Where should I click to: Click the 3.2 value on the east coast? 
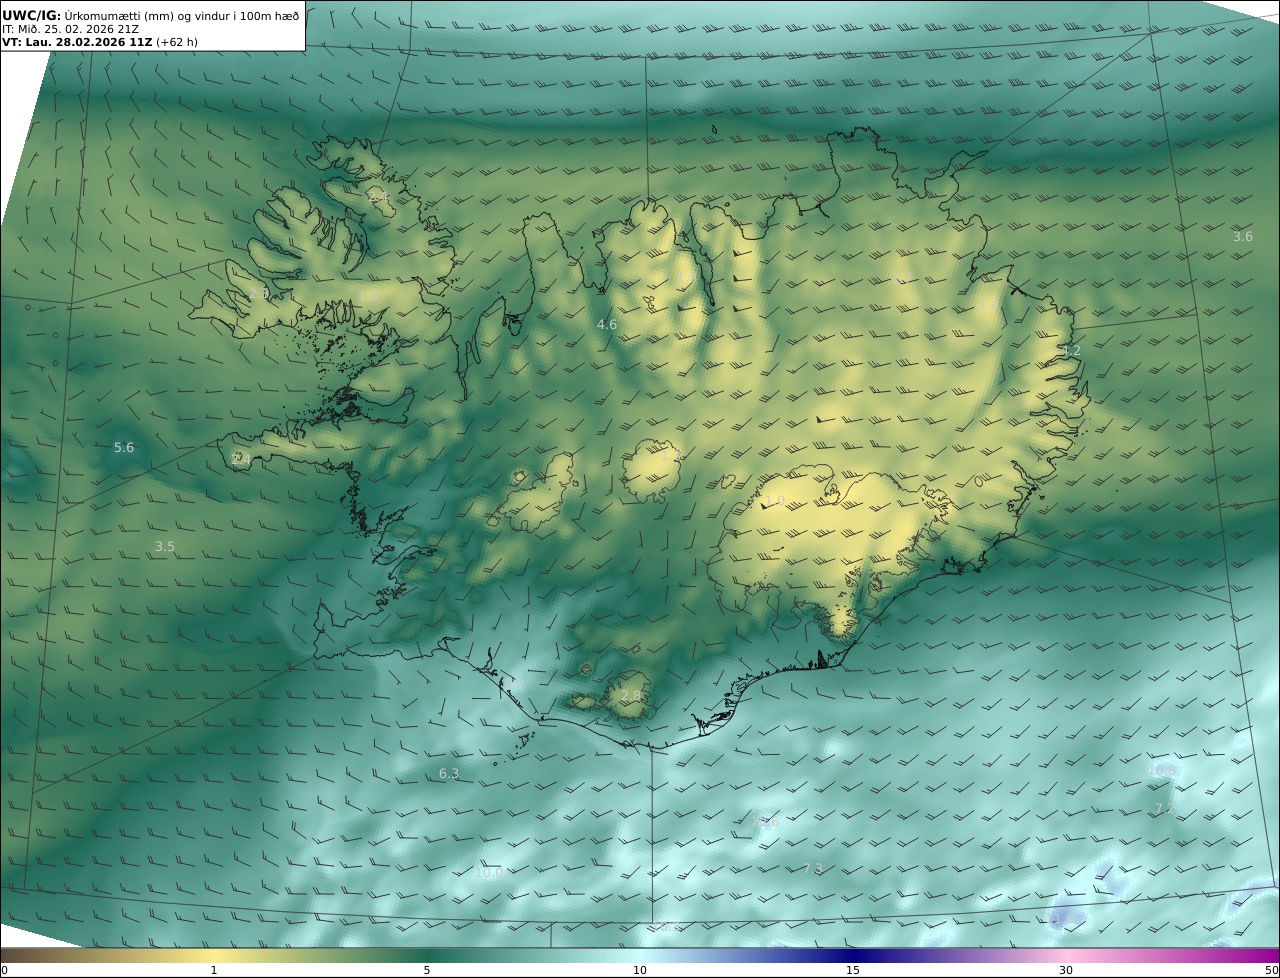click(x=1071, y=351)
